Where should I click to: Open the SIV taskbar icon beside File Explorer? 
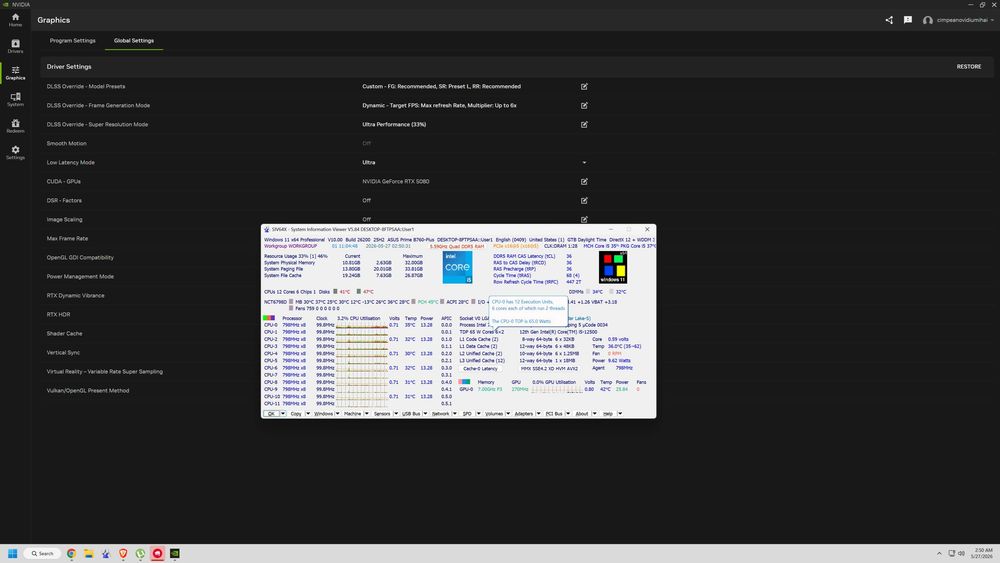[106, 553]
